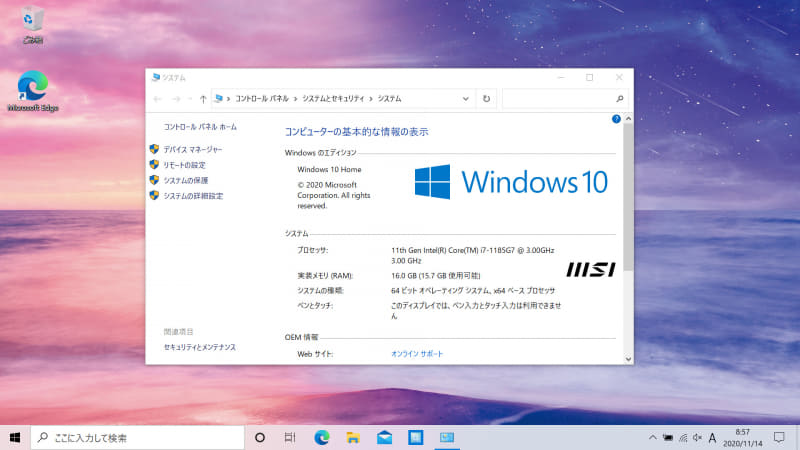Minimize the System window
Viewport: 800px width, 450px height.
561,78
